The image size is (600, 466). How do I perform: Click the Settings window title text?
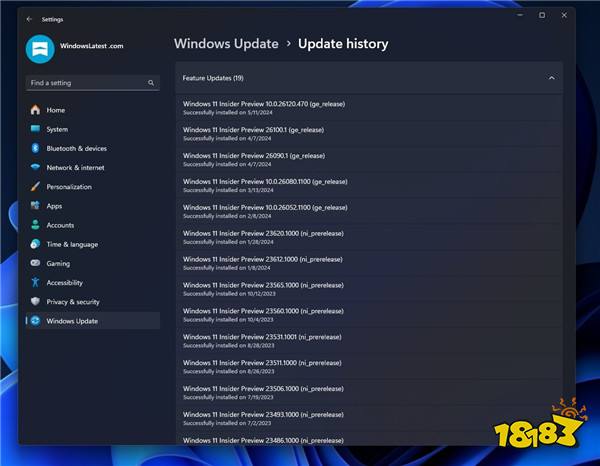pyautogui.click(x=52, y=19)
